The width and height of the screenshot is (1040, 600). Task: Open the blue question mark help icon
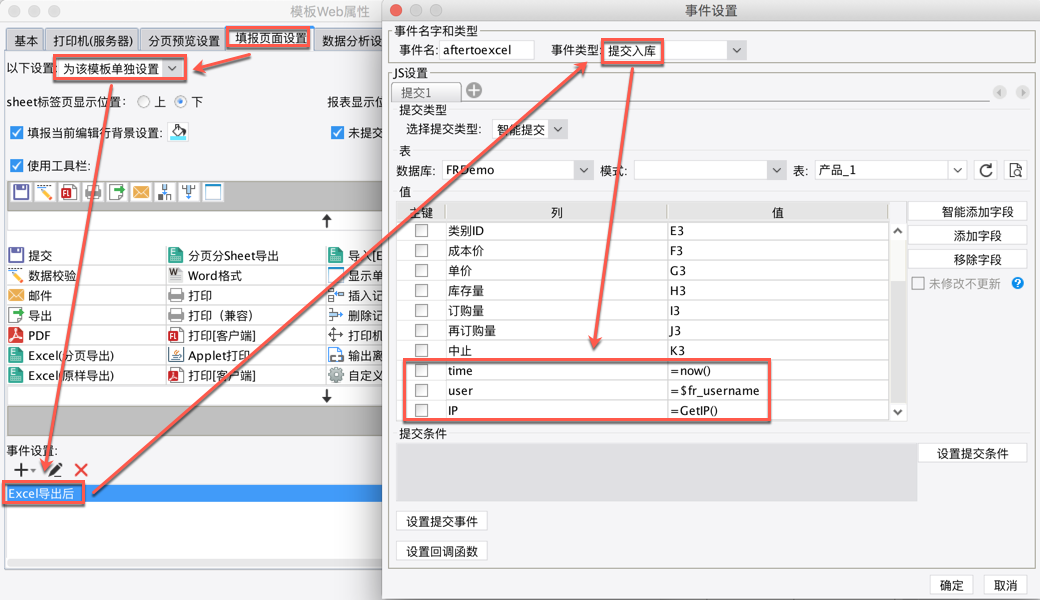pyautogui.click(x=1017, y=283)
